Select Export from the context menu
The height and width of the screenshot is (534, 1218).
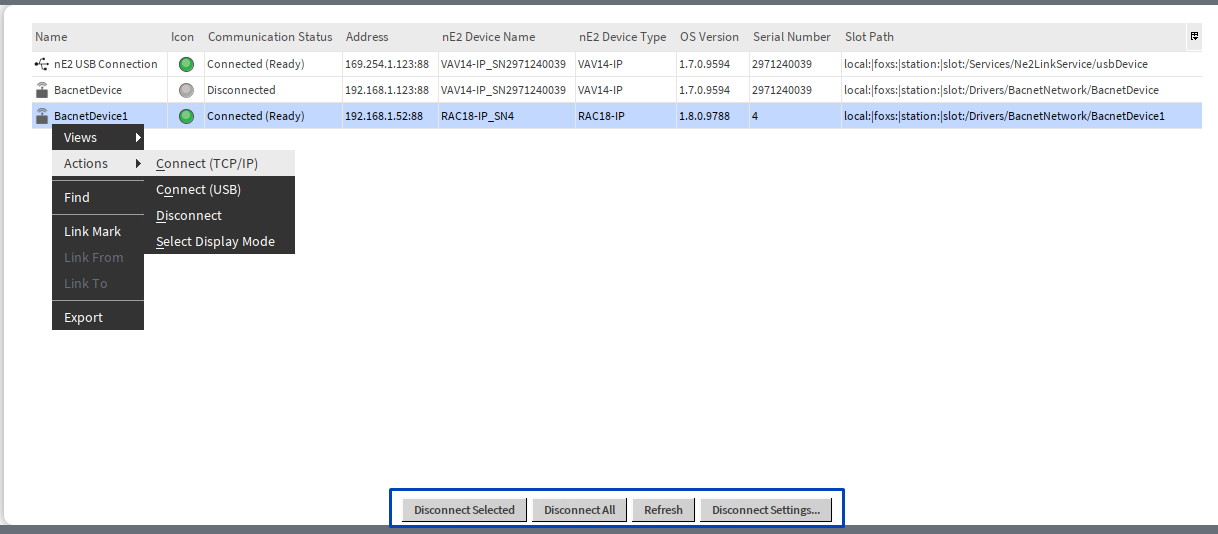[83, 317]
